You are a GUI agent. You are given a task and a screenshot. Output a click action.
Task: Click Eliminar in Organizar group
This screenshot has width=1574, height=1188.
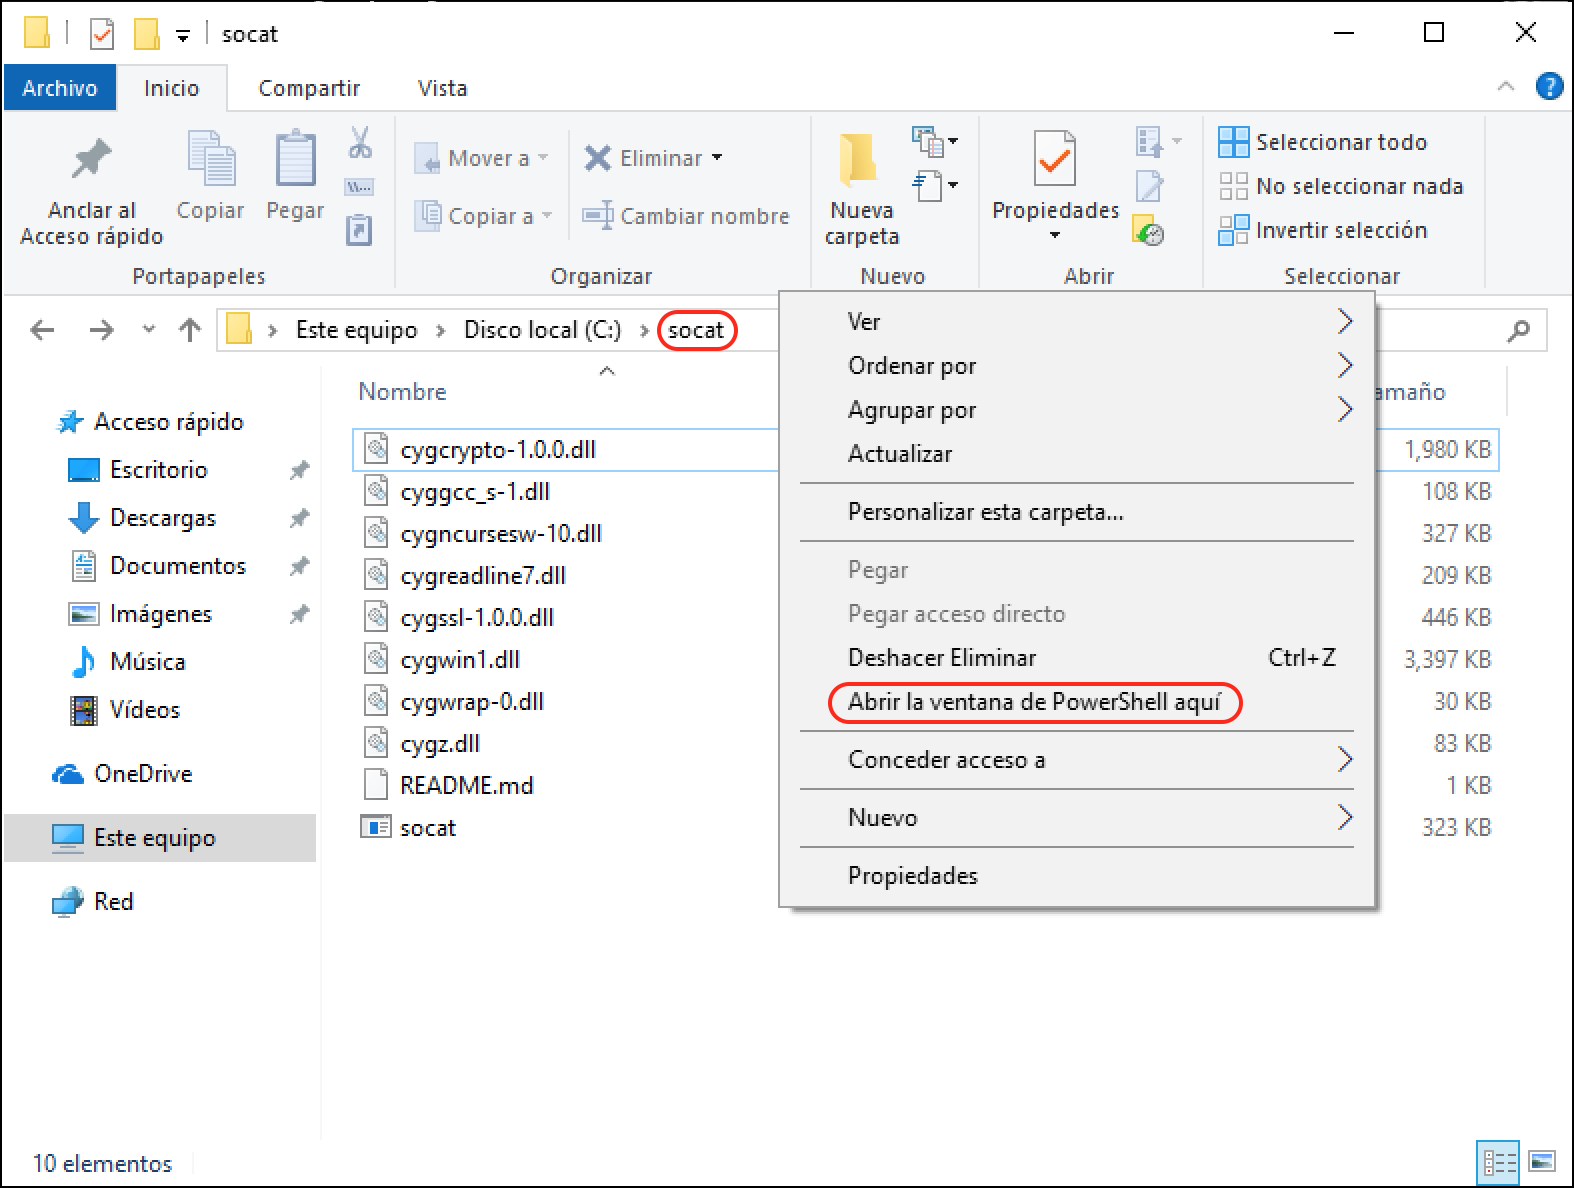(653, 158)
